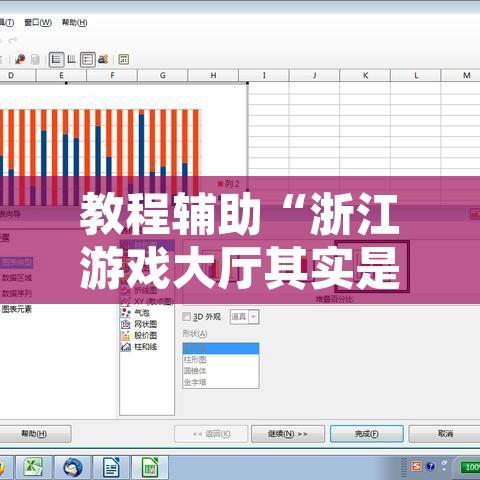This screenshot has width=480, height=480.
Task: Click column header G
Action: point(163,76)
